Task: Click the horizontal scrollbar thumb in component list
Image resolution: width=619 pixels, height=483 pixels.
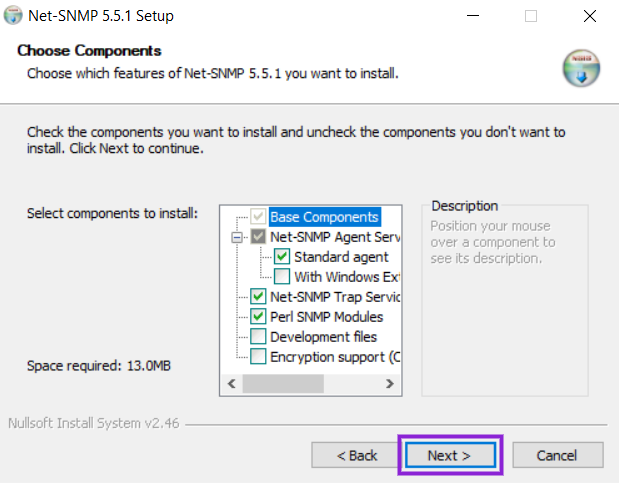Action: pos(283,383)
